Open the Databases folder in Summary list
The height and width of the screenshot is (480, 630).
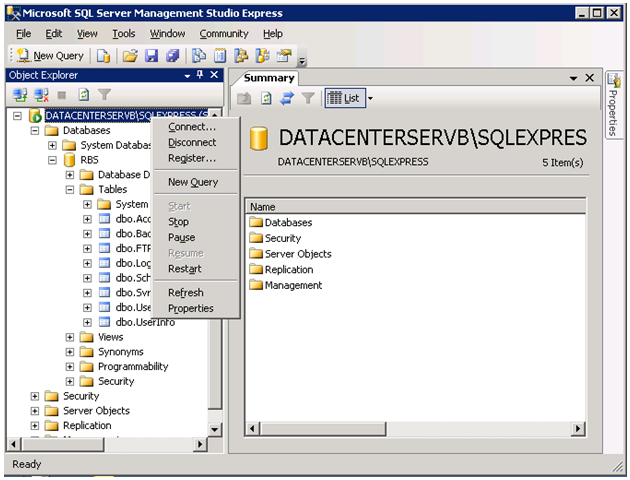(288, 222)
